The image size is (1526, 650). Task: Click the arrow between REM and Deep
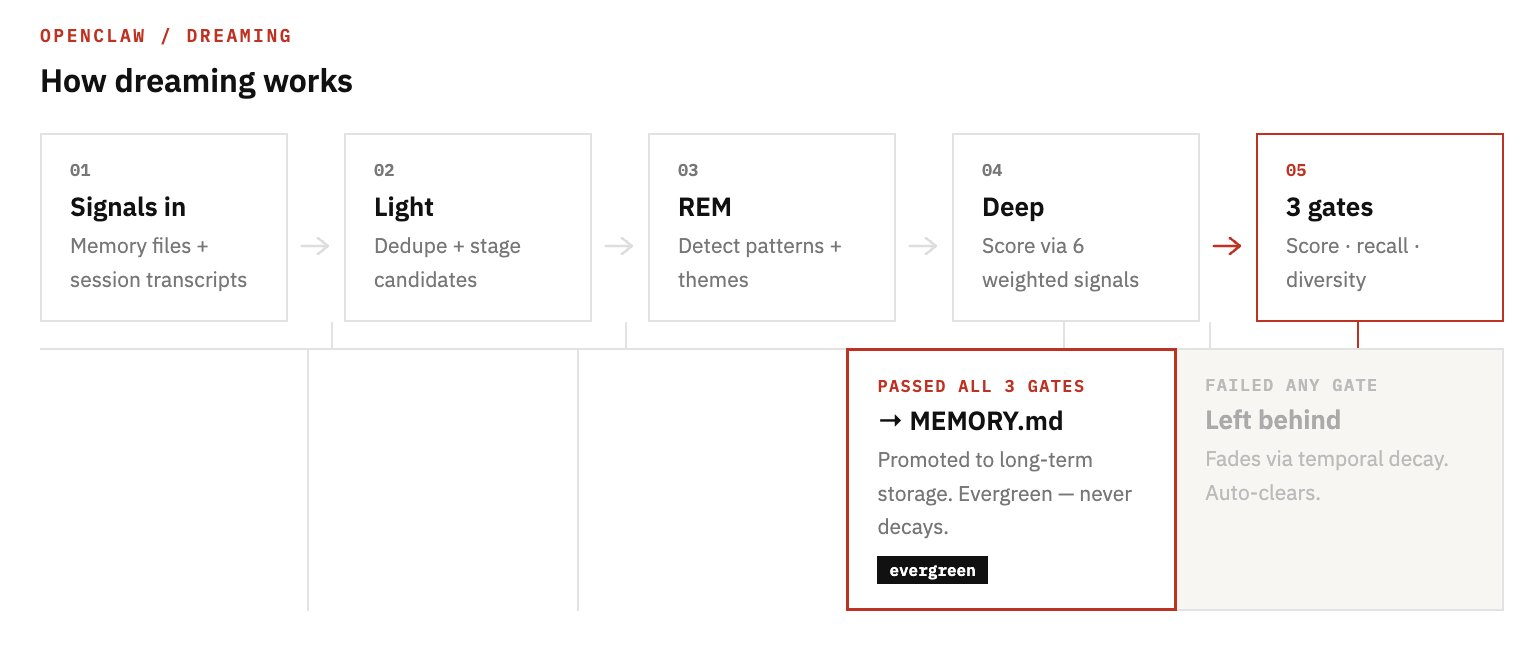click(923, 246)
